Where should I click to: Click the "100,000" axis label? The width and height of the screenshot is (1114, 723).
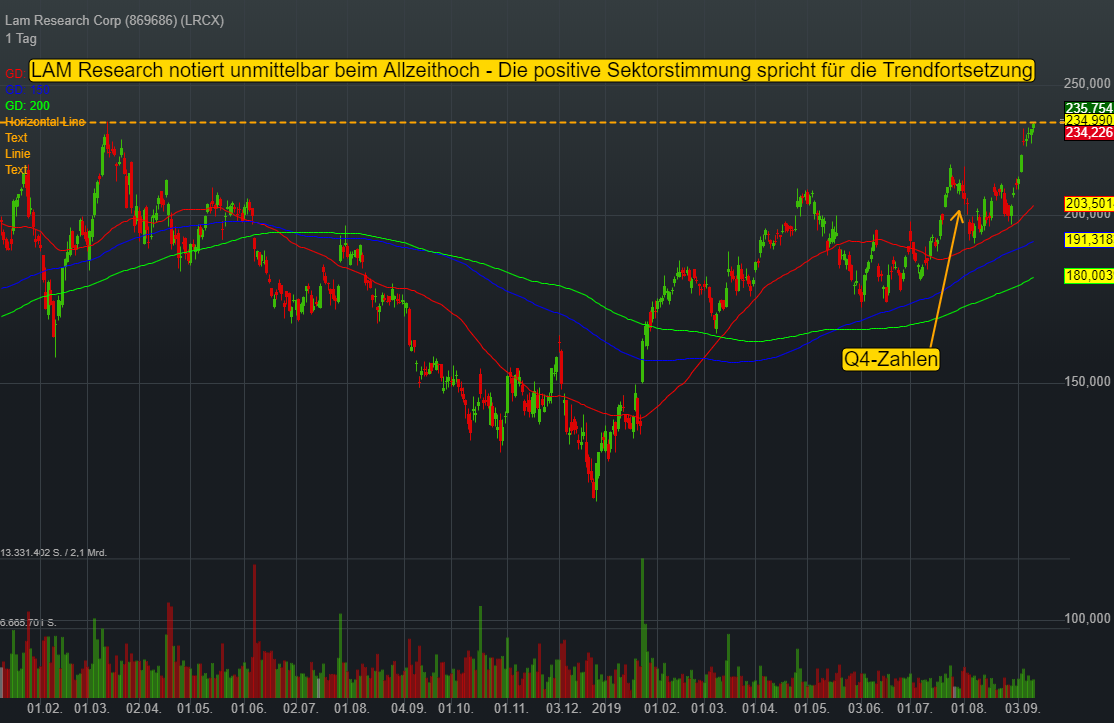[x=1087, y=619]
